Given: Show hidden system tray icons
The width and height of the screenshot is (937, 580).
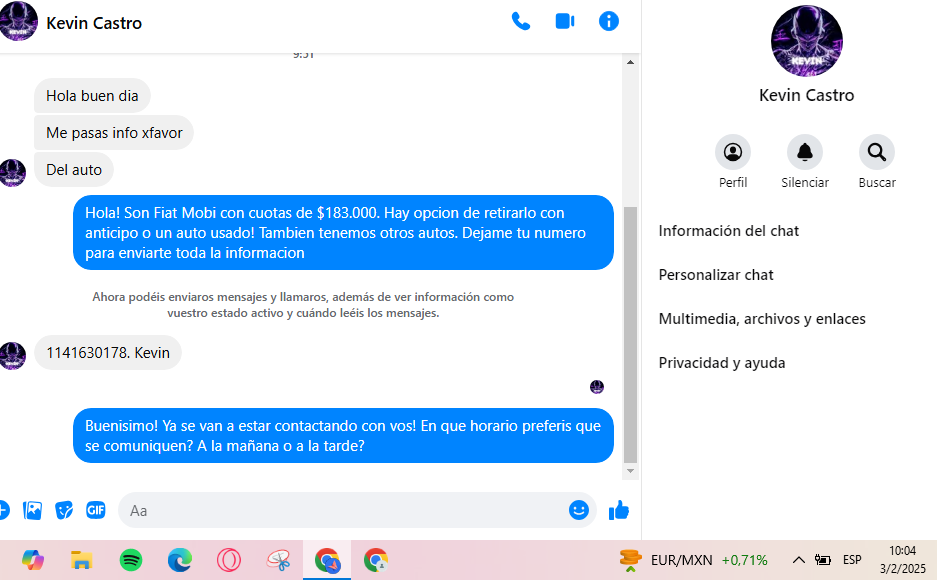Looking at the screenshot, I should click(x=798, y=560).
